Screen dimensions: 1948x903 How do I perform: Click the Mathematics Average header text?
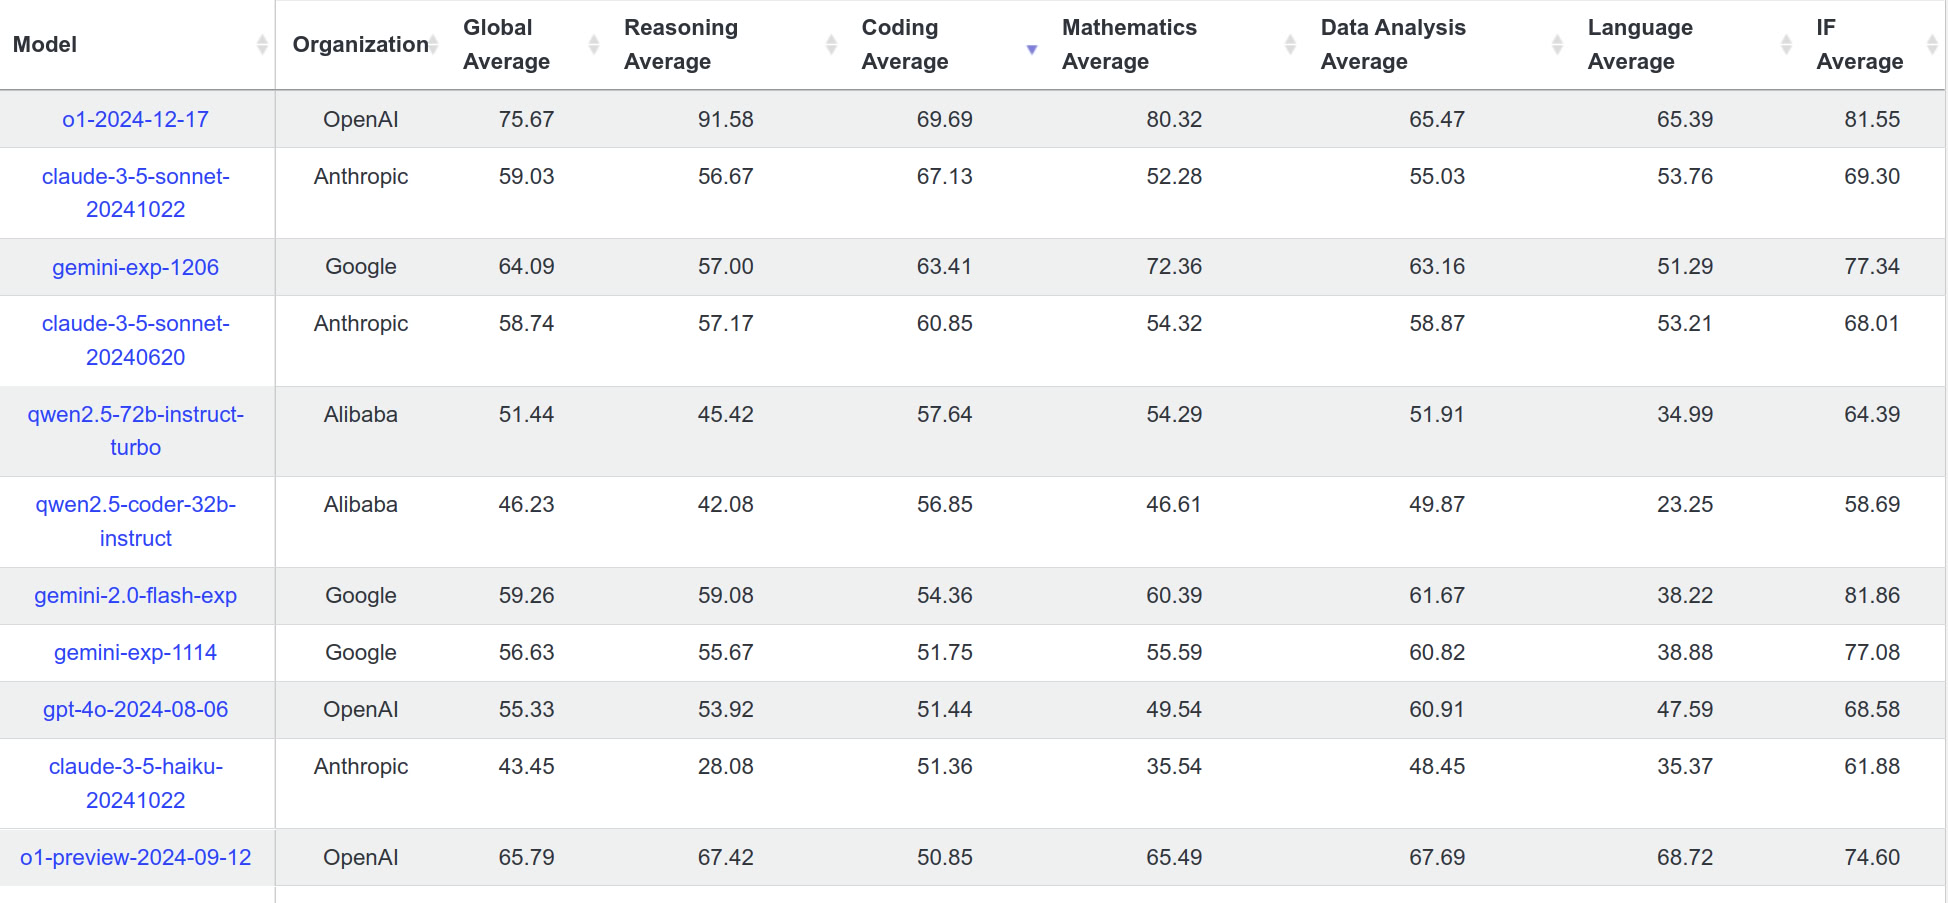click(x=1129, y=44)
